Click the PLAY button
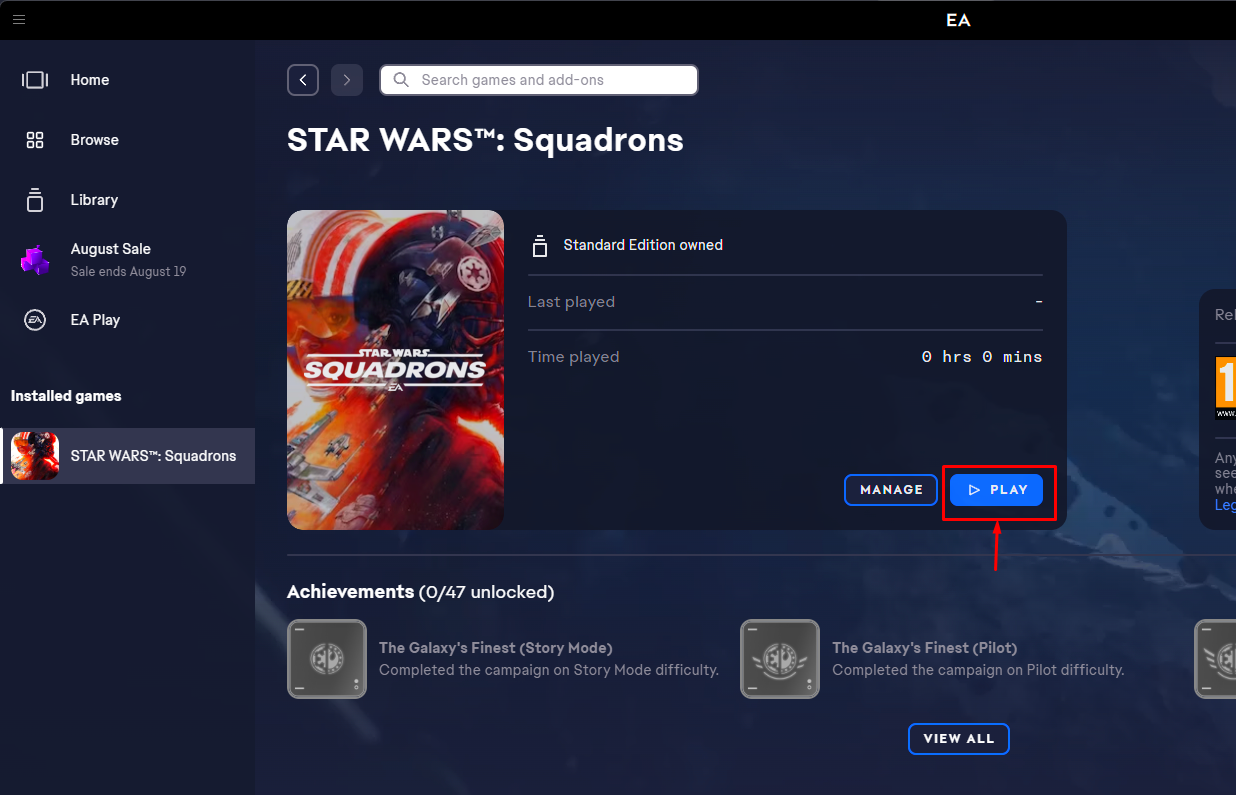This screenshot has height=795, width=1236. point(996,490)
